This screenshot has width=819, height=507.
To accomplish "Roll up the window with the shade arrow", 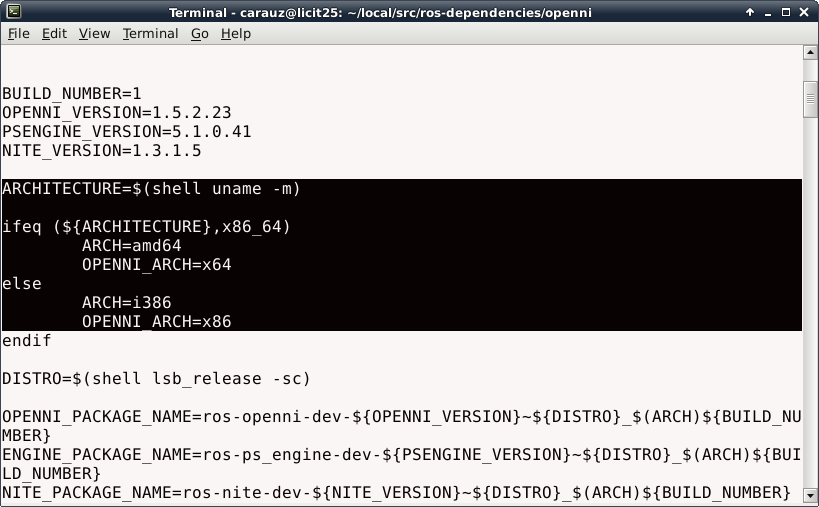I will click(750, 11).
